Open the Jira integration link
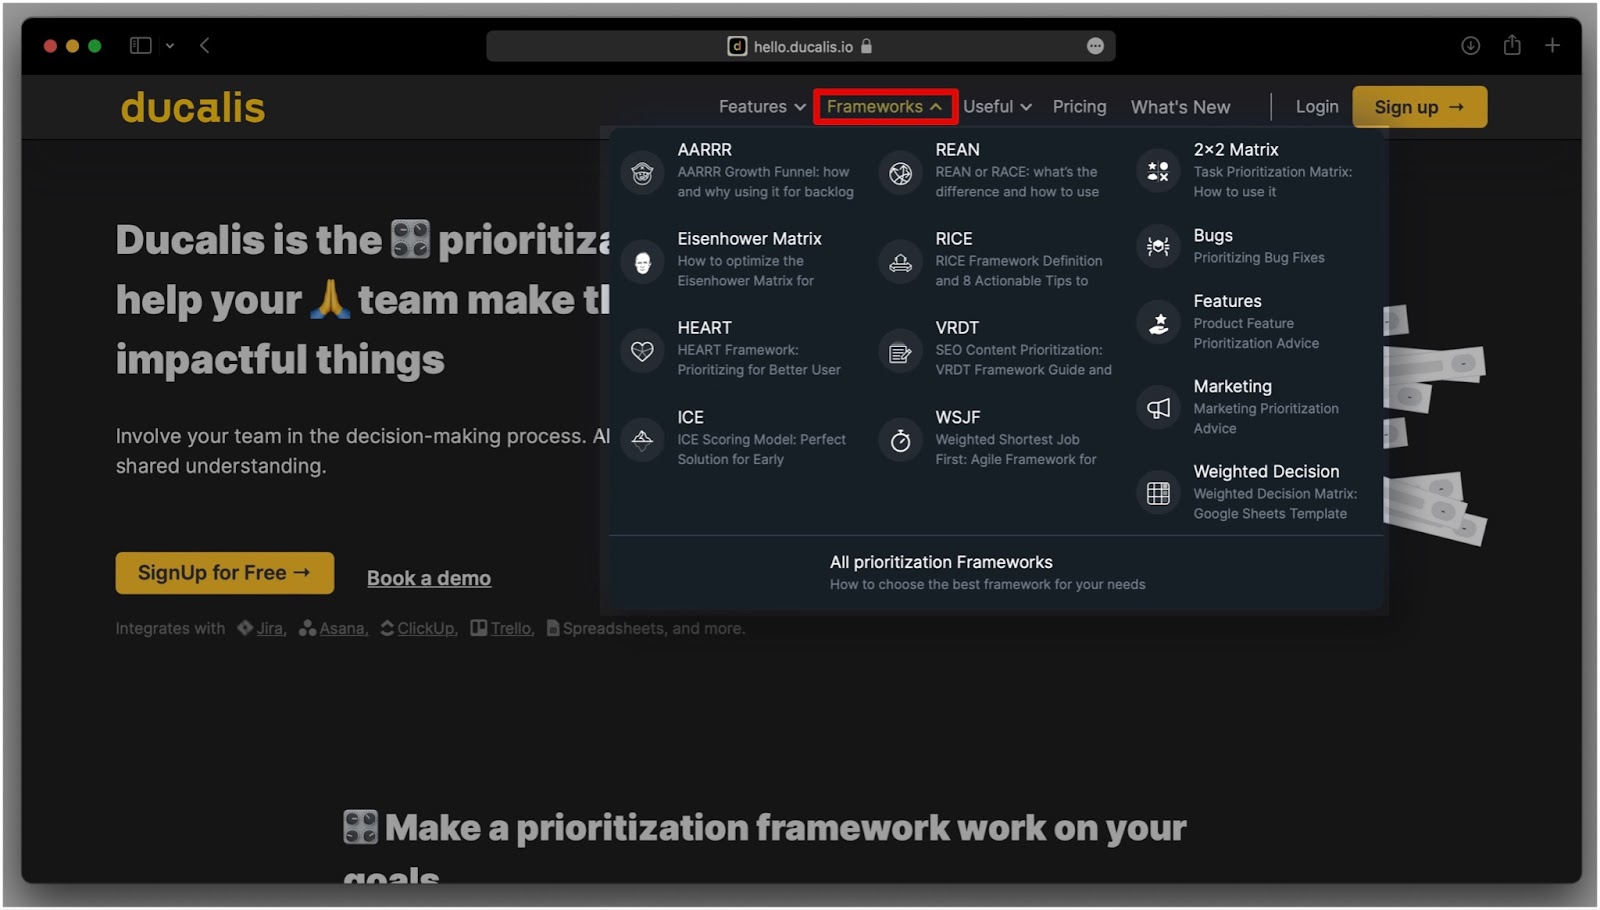 click(x=262, y=628)
